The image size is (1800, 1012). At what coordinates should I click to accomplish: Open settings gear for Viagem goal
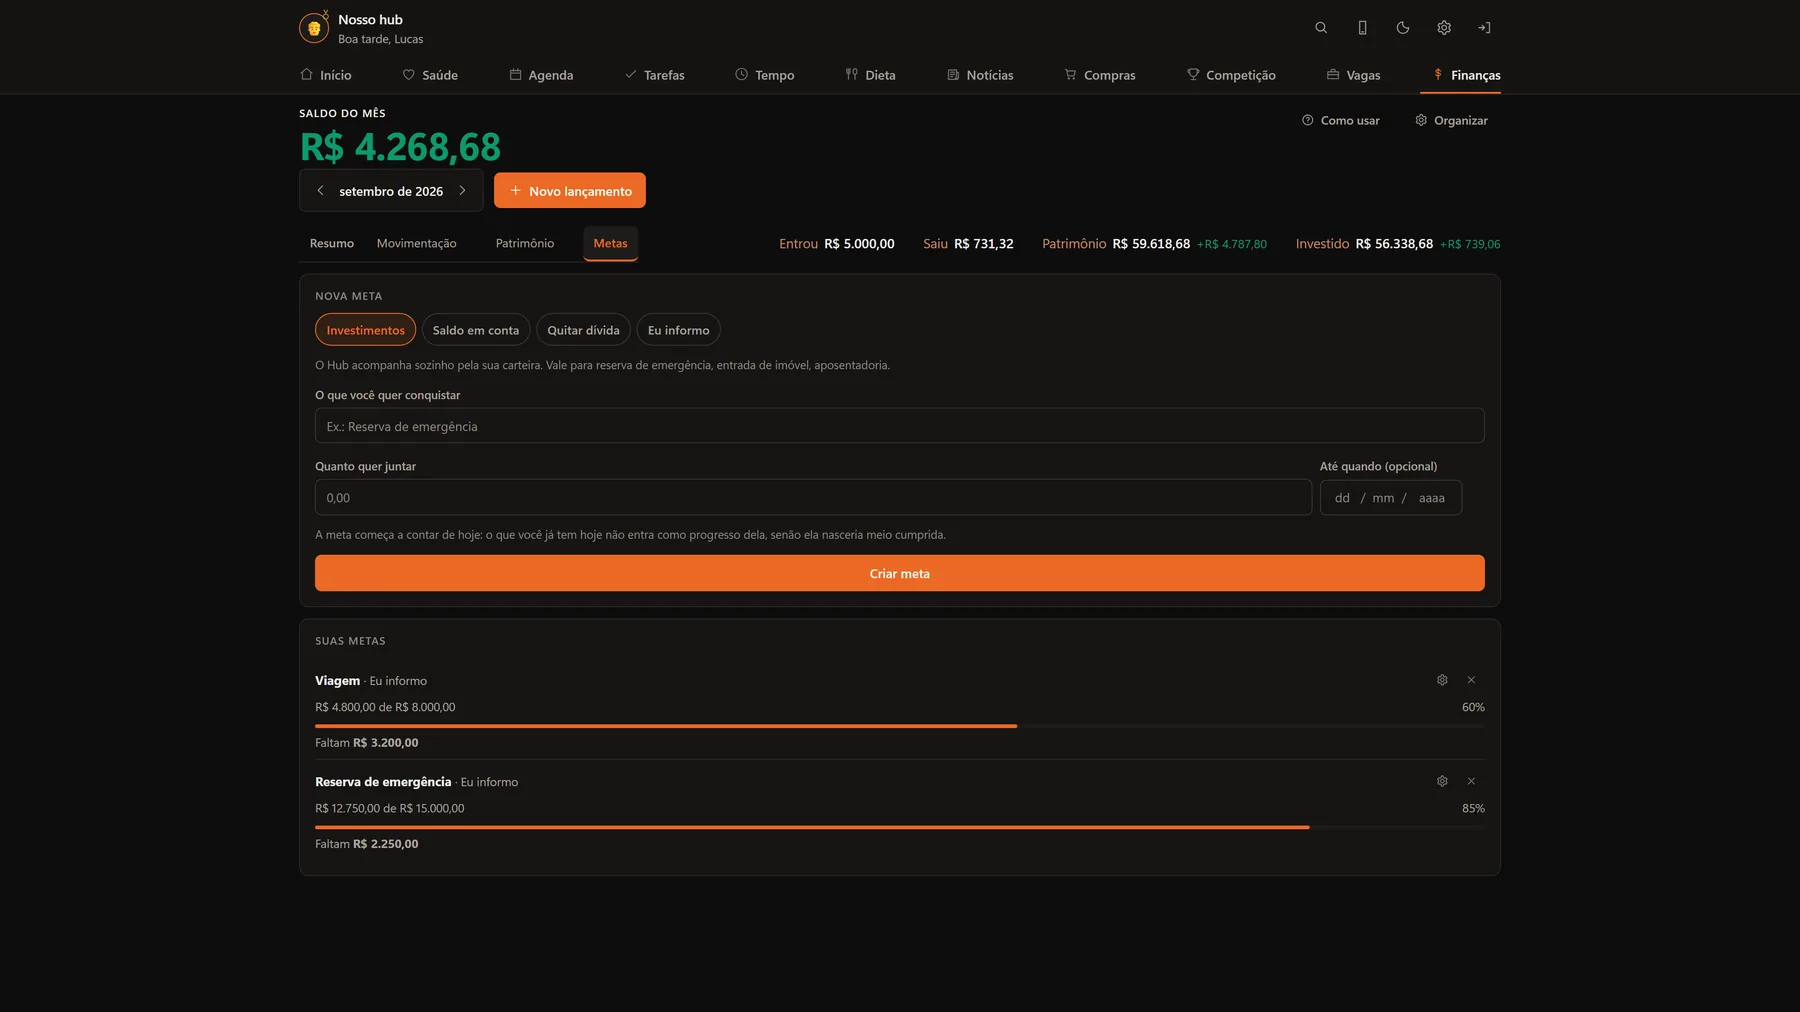click(x=1442, y=680)
